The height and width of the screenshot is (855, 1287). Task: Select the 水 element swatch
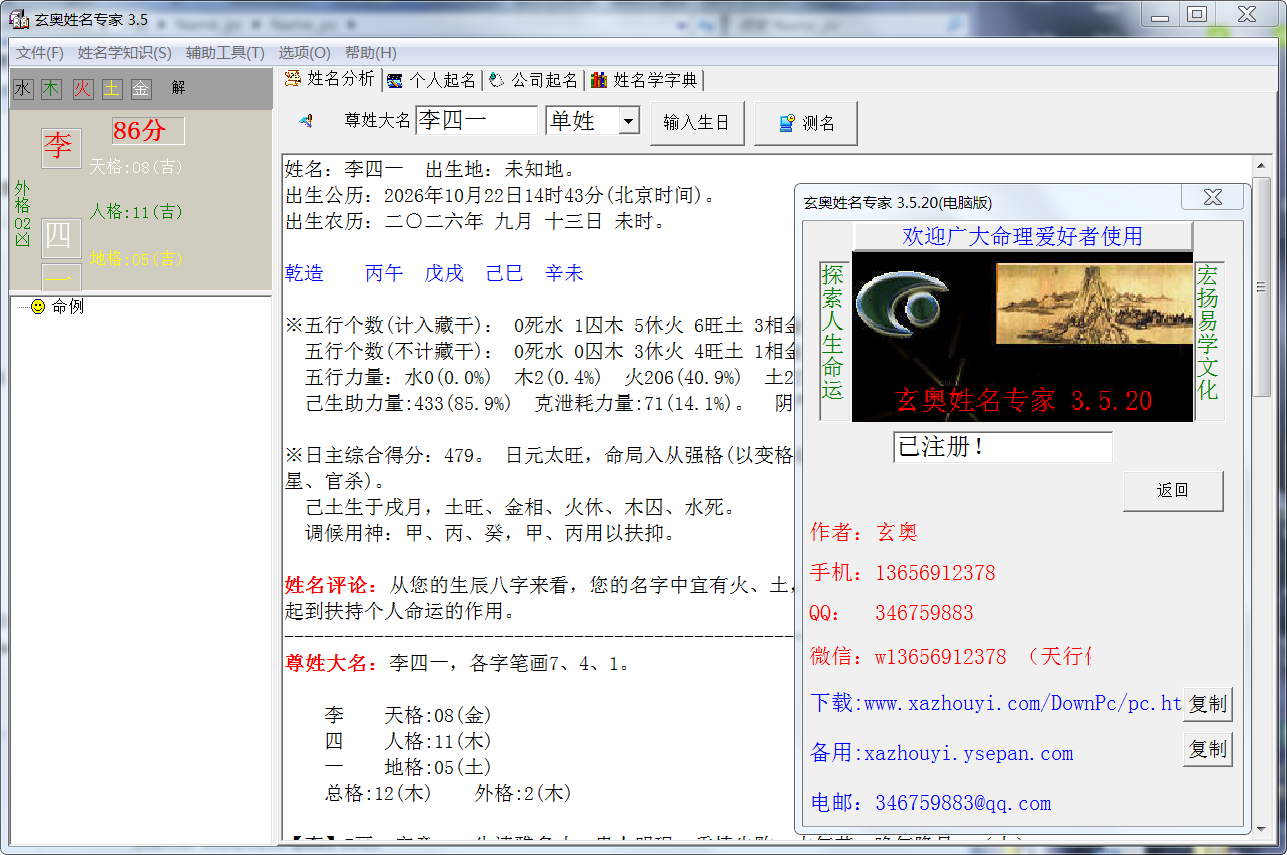(x=22, y=88)
